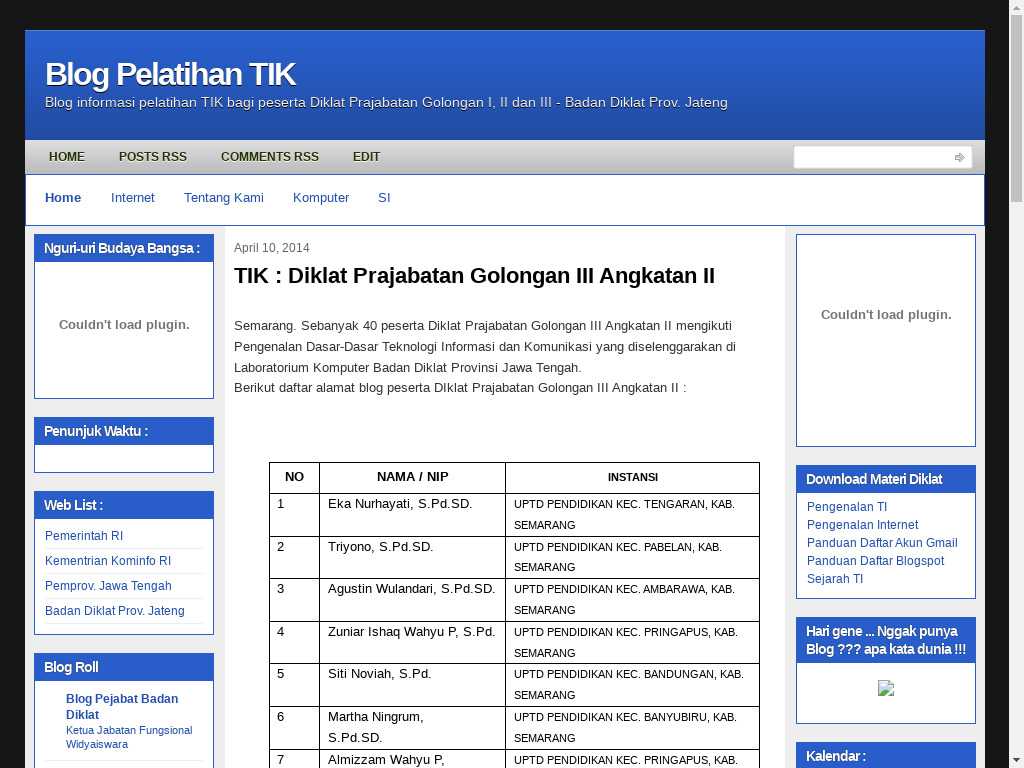The width and height of the screenshot is (1024, 768).
Task: Select the EDIT menu item
Action: pos(366,157)
